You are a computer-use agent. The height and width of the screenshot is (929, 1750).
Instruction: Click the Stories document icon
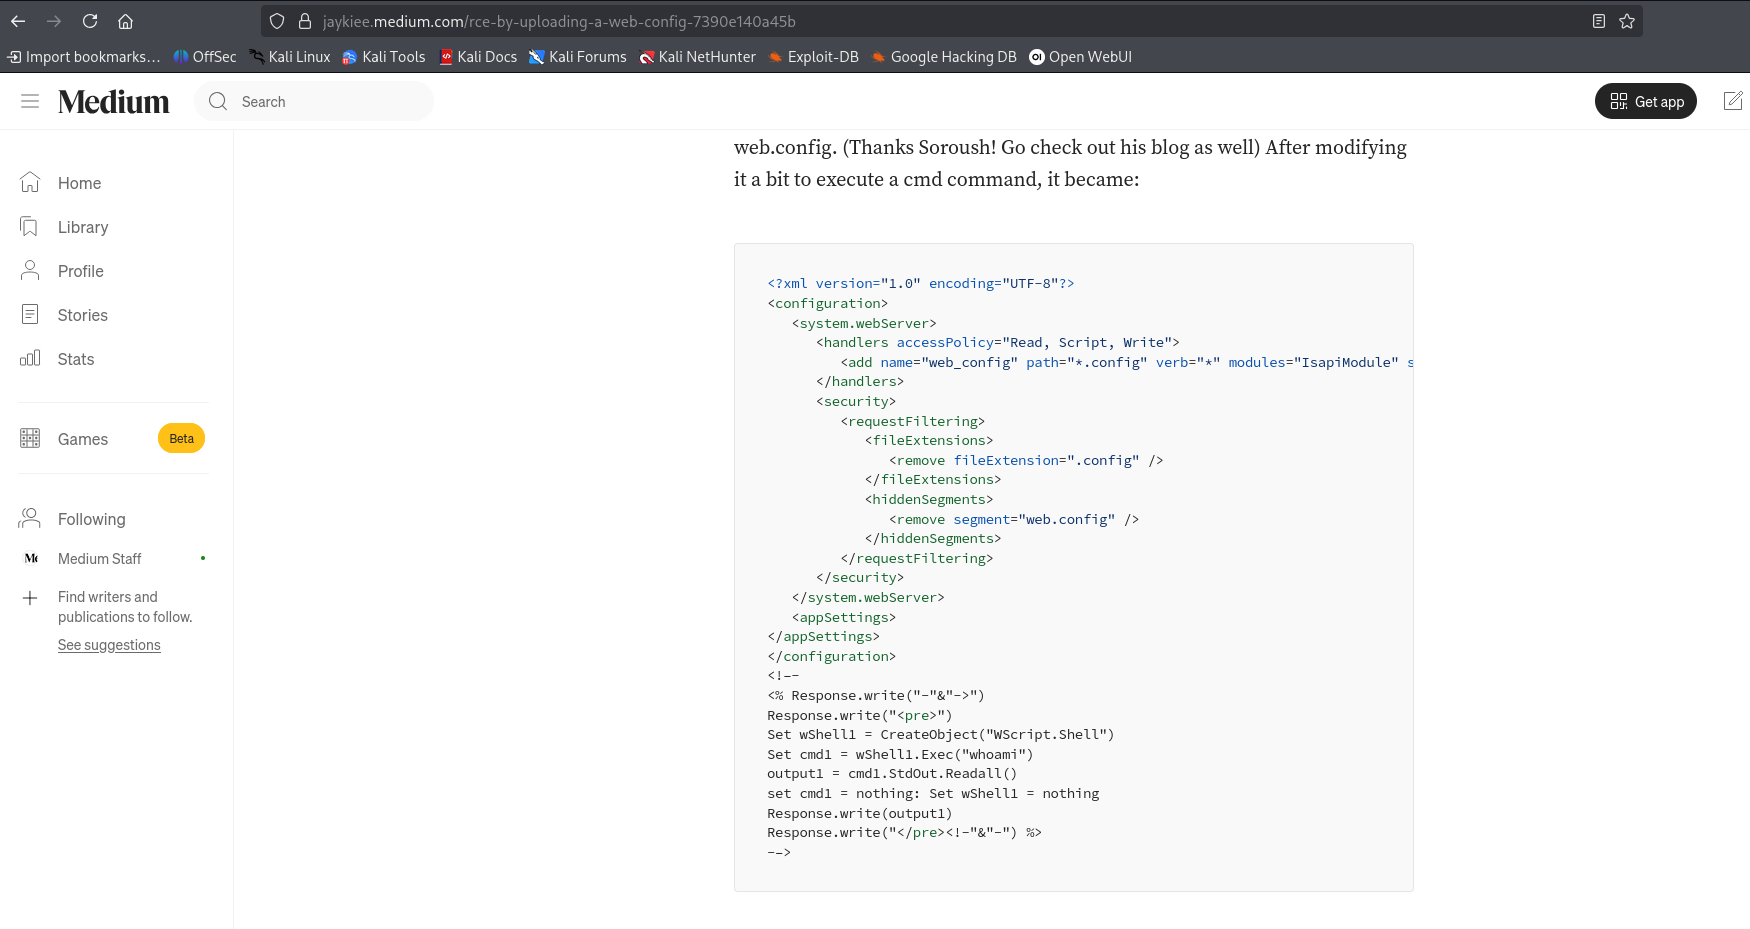[30, 314]
